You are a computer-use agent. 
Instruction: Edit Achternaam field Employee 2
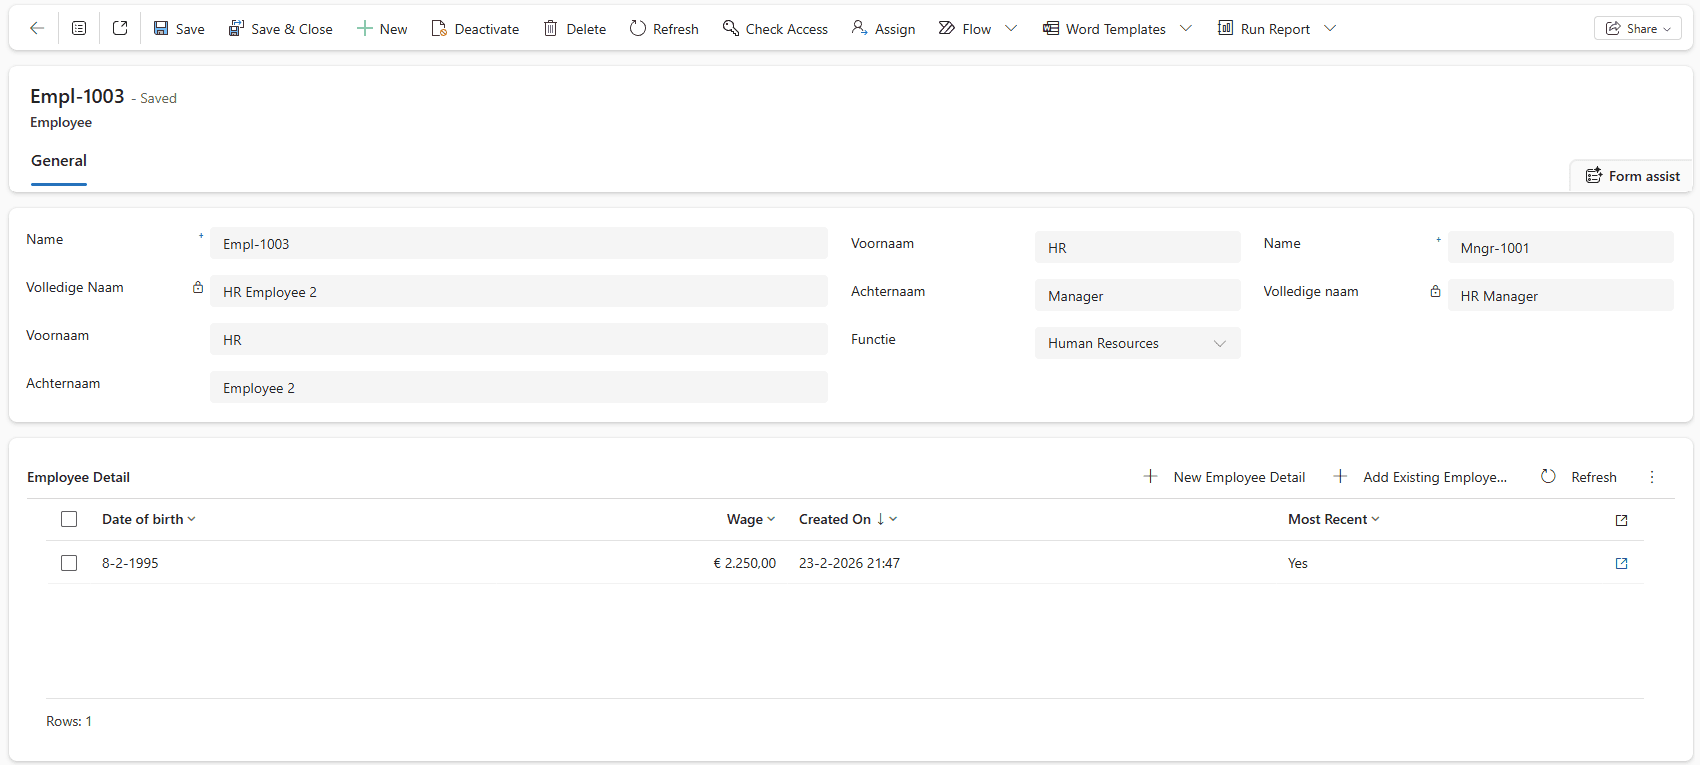click(x=518, y=388)
